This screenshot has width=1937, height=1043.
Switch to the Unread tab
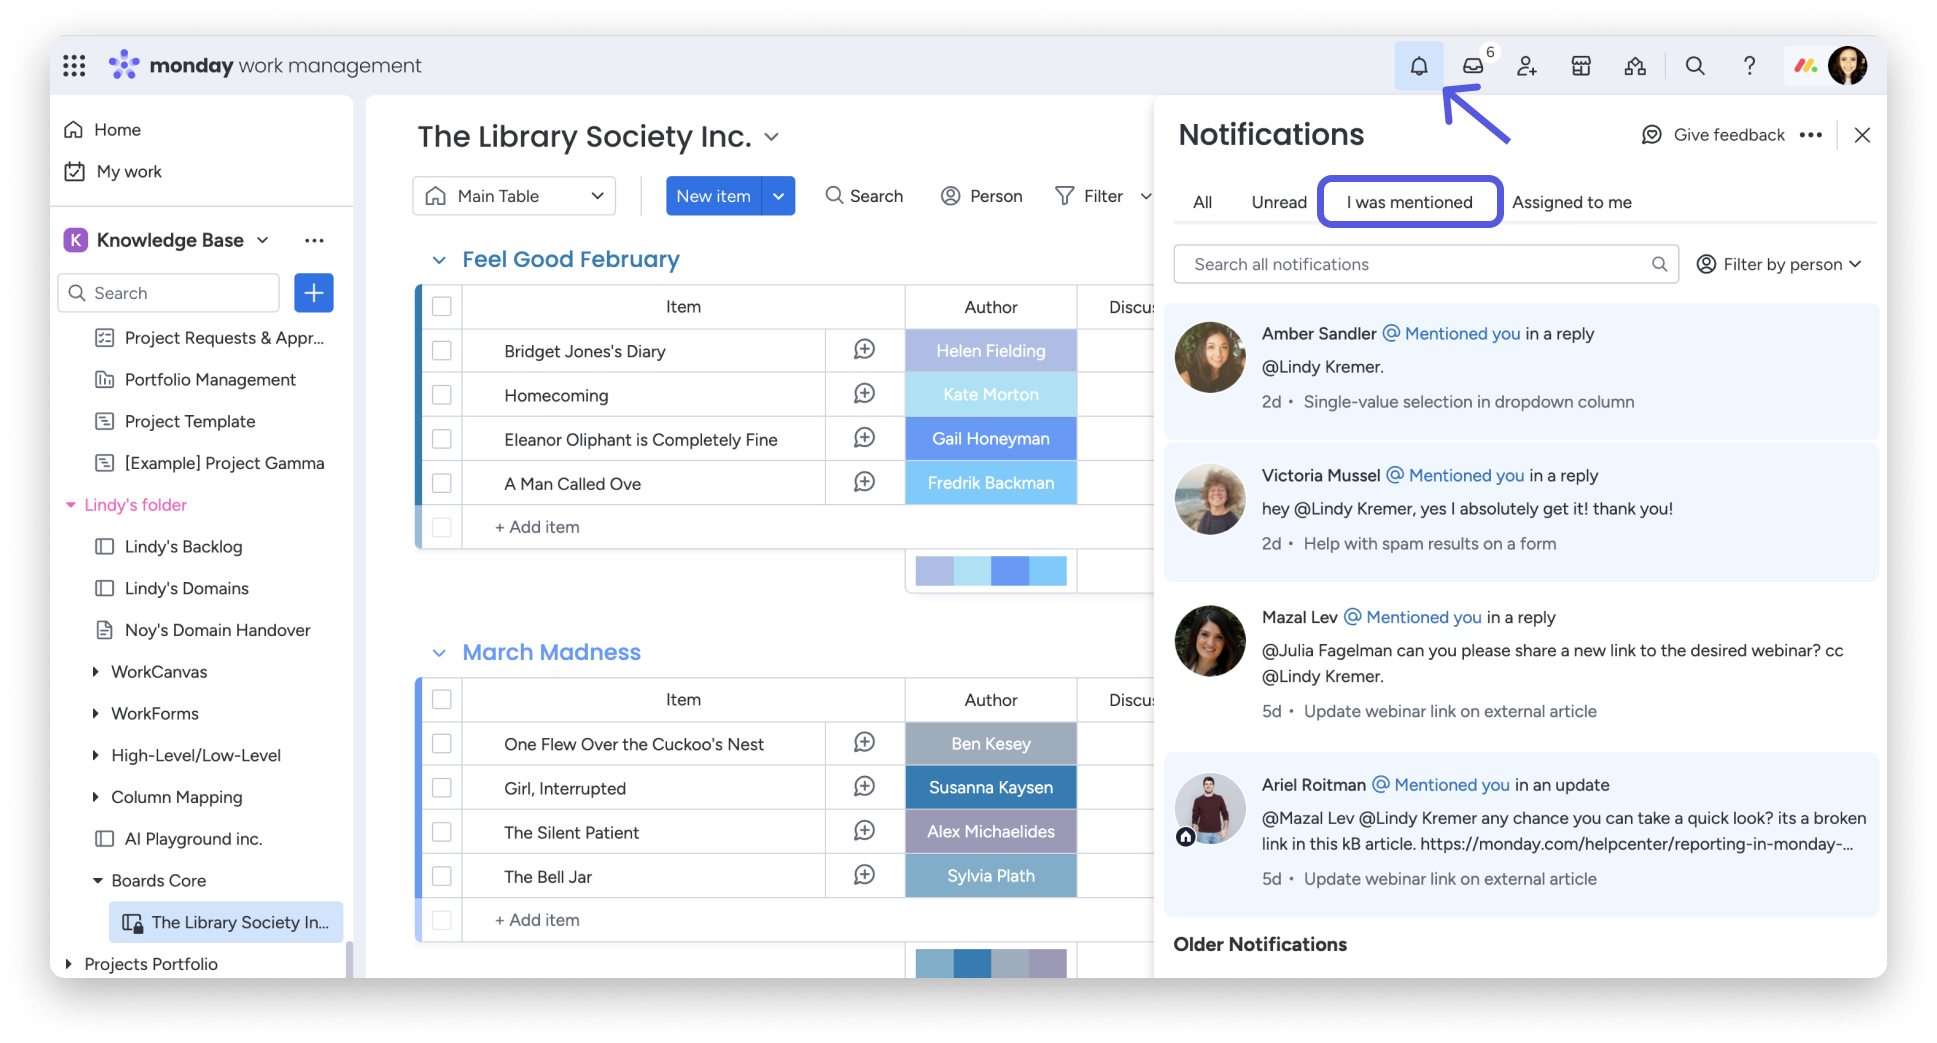1279,202
